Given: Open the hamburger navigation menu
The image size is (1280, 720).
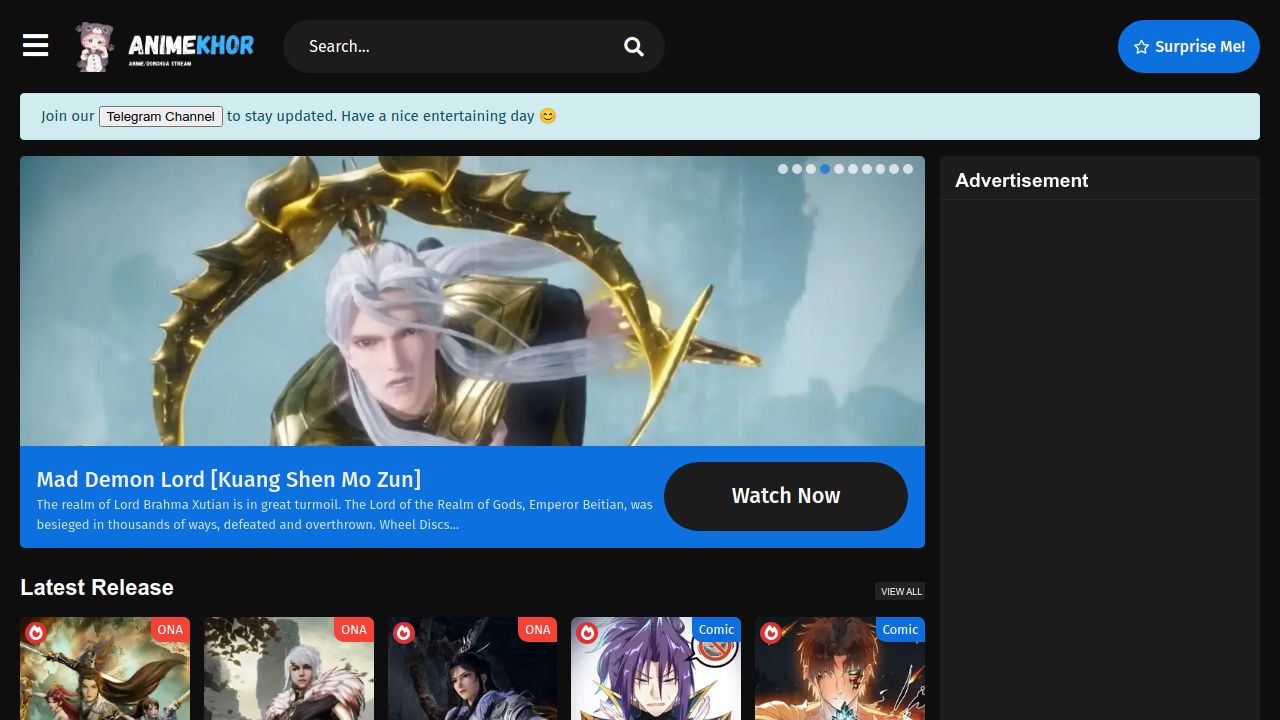Looking at the screenshot, I should (x=36, y=46).
